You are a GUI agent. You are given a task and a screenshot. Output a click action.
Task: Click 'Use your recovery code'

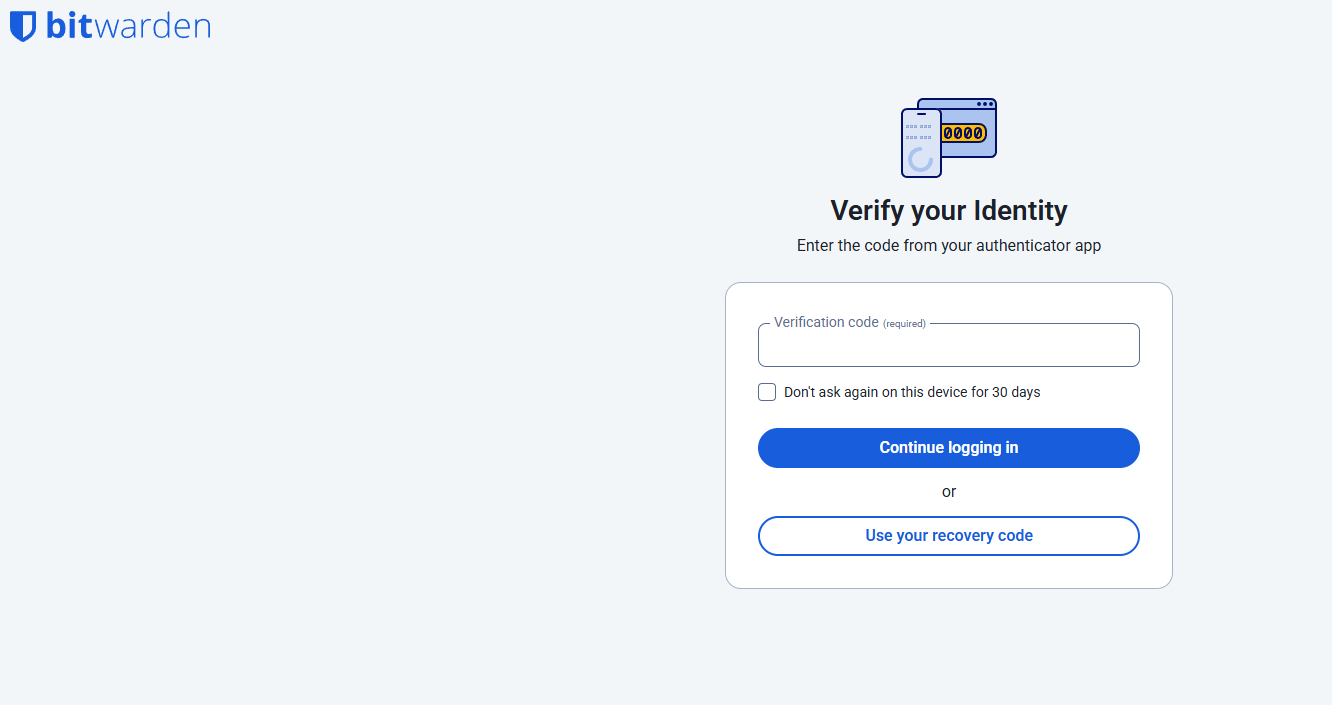point(948,535)
